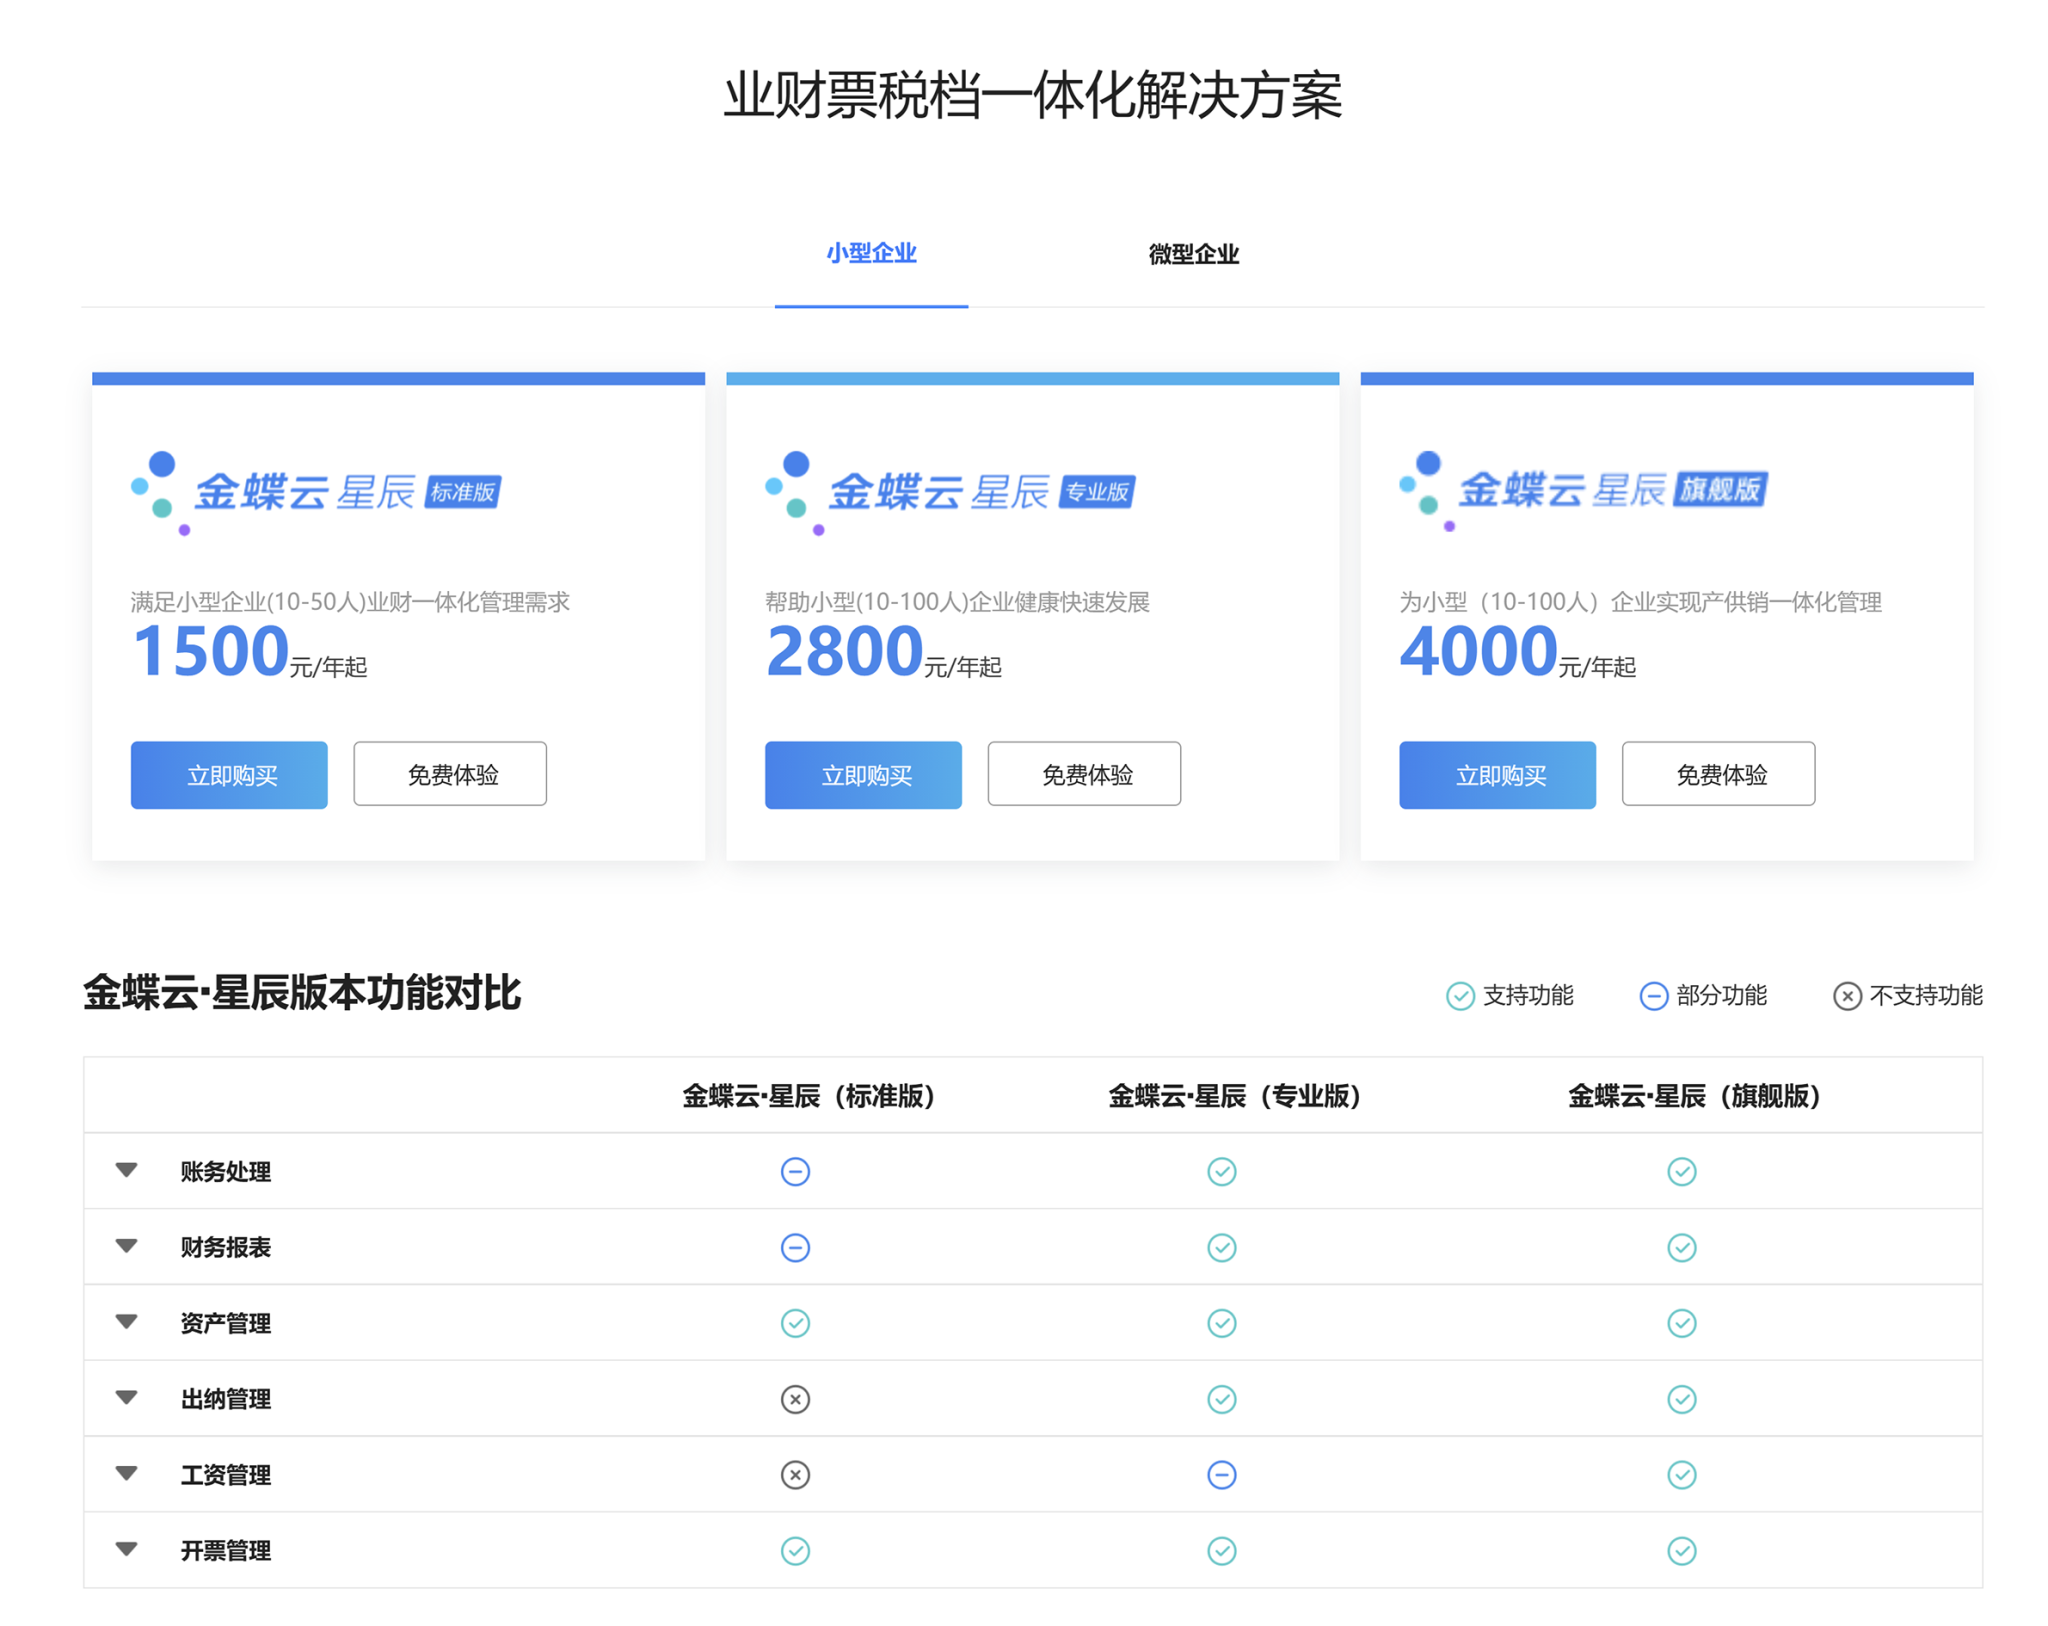2048x1626 pixels.
Task: Click the 金蝶云星辰 旗舰版 logo
Action: click(x=1582, y=489)
